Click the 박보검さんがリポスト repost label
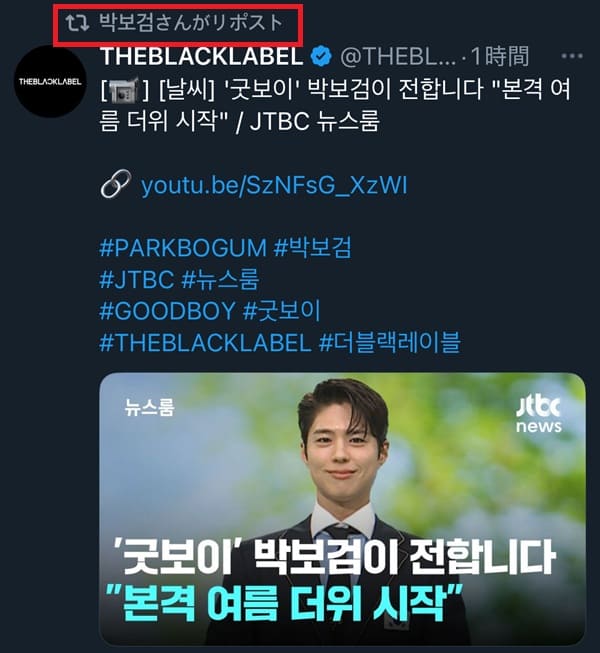 pyautogui.click(x=191, y=23)
